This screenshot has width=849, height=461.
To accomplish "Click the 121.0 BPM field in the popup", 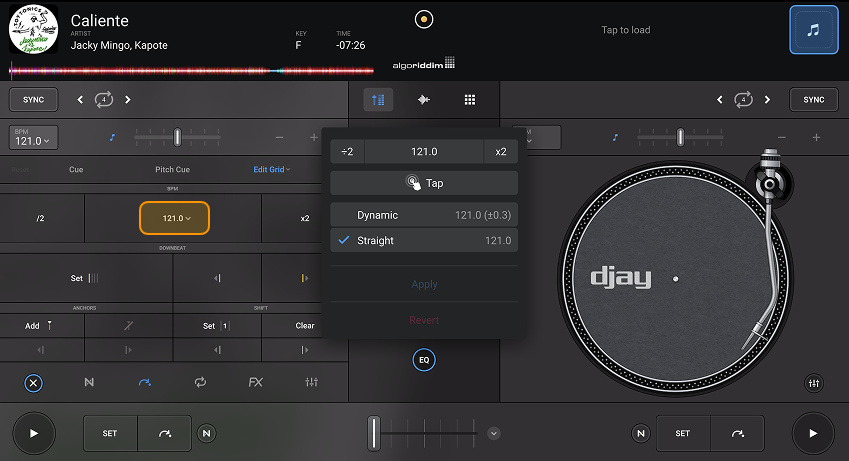I will (x=424, y=152).
